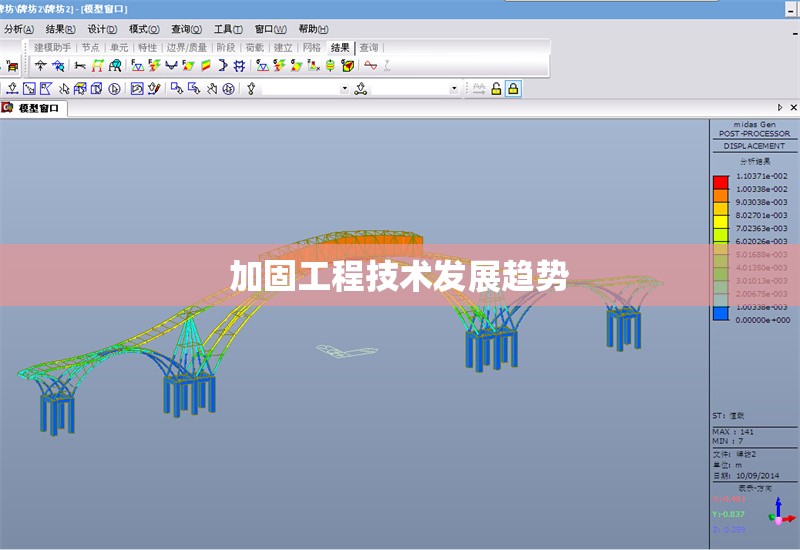Click the node selection combo box field
This screenshot has width=800, height=550.
(x=305, y=89)
